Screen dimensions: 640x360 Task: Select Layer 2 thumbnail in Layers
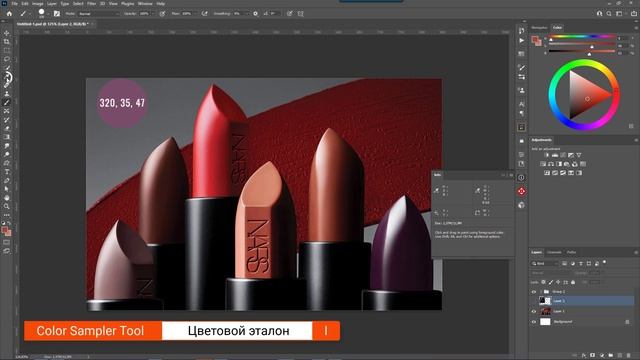point(545,301)
